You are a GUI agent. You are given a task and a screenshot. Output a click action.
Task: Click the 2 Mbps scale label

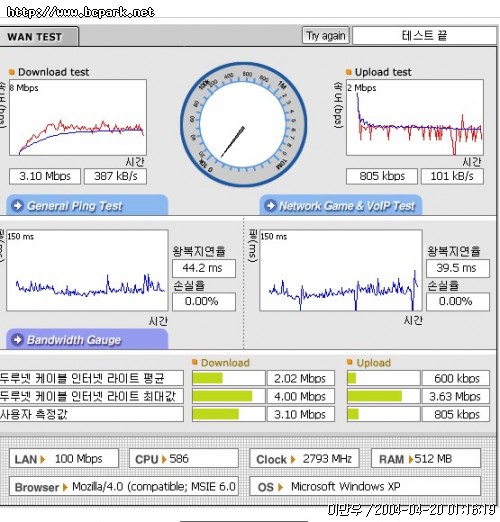[x=362, y=88]
